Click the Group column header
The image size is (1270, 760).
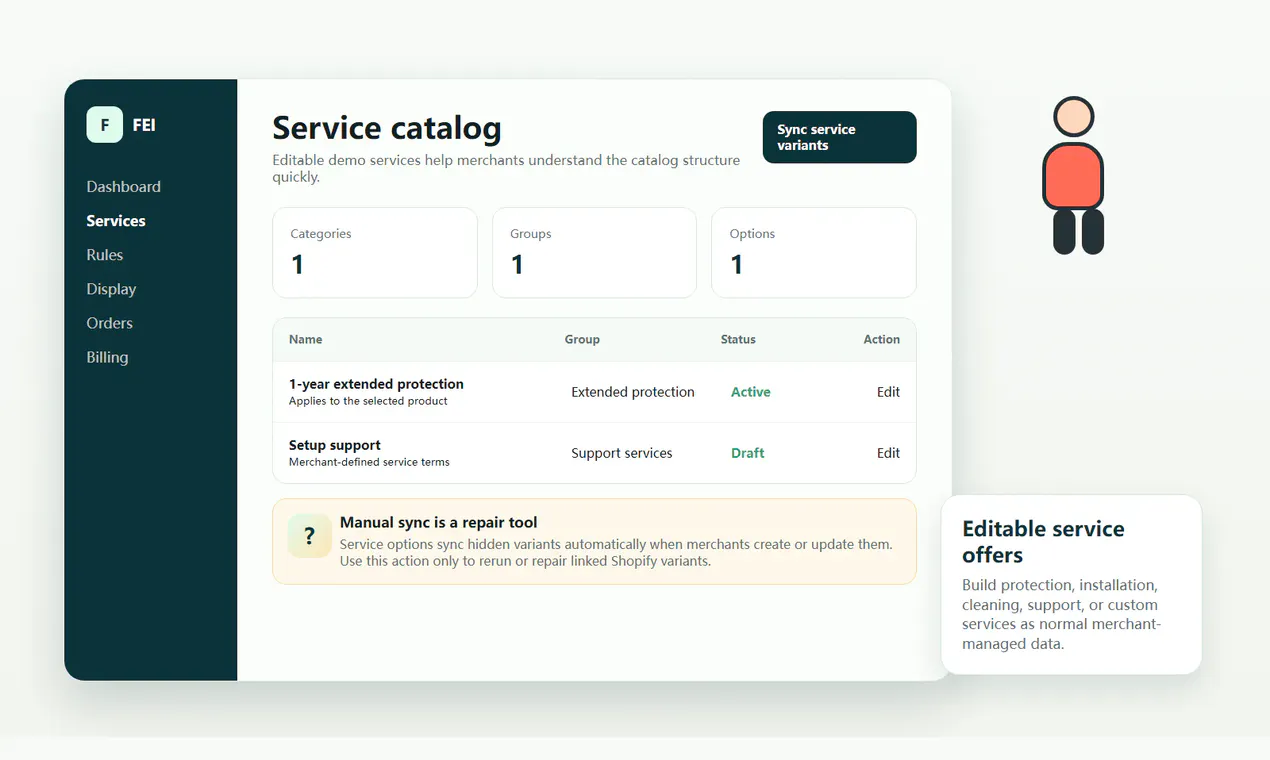tap(582, 340)
